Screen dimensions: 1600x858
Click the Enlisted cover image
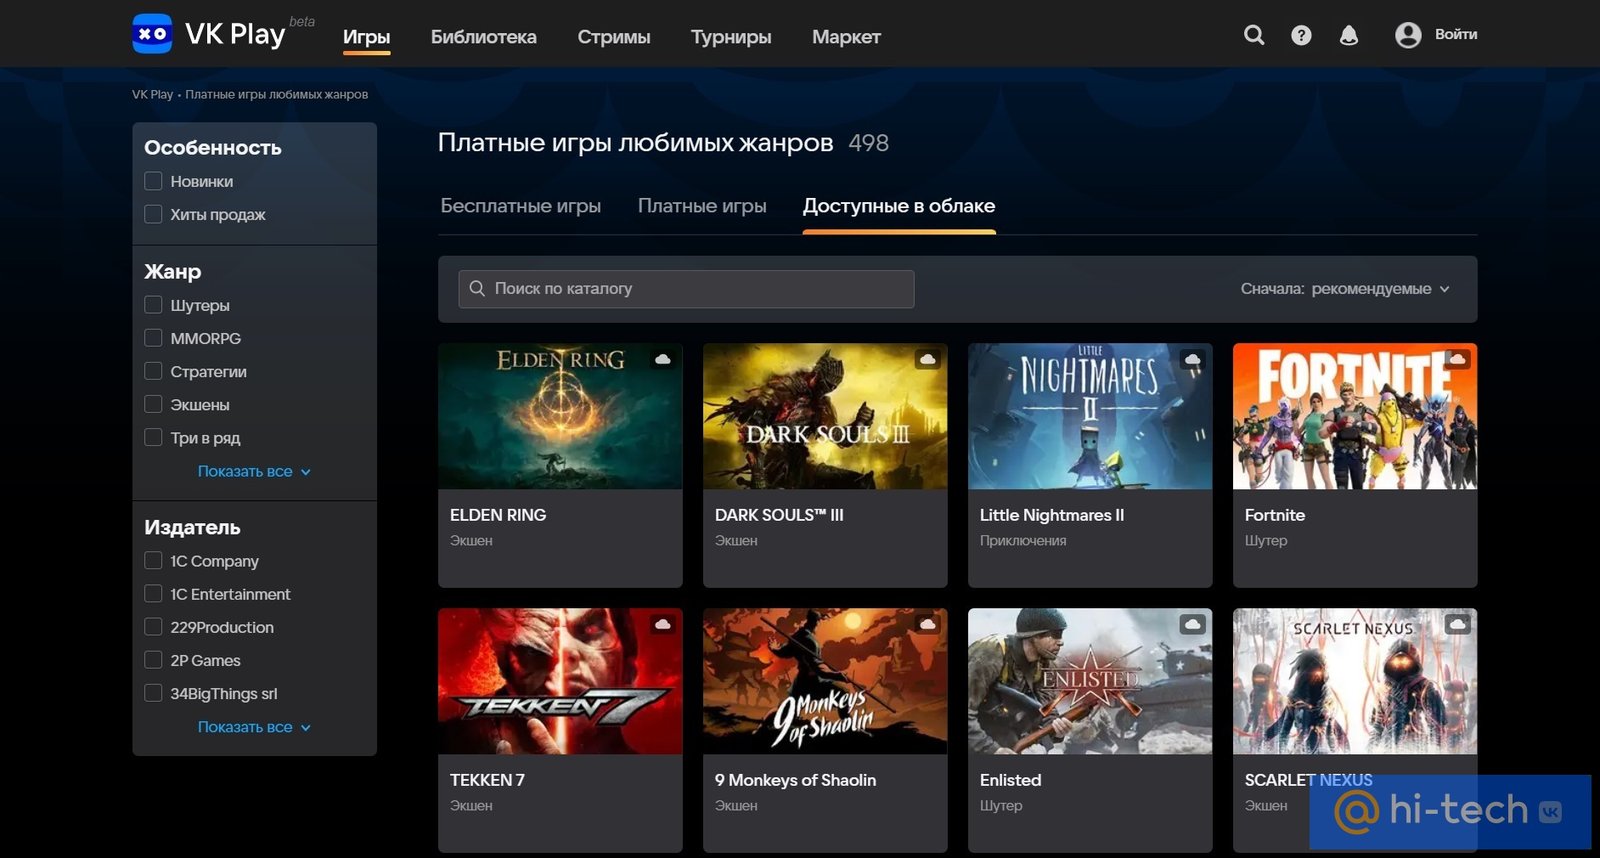1090,681
